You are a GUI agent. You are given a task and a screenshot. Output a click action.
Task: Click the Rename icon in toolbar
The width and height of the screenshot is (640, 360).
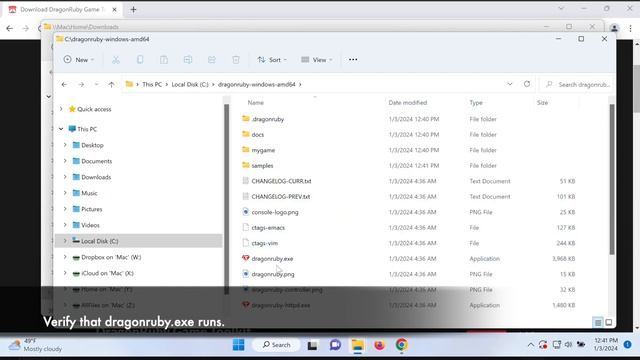coord(188,60)
